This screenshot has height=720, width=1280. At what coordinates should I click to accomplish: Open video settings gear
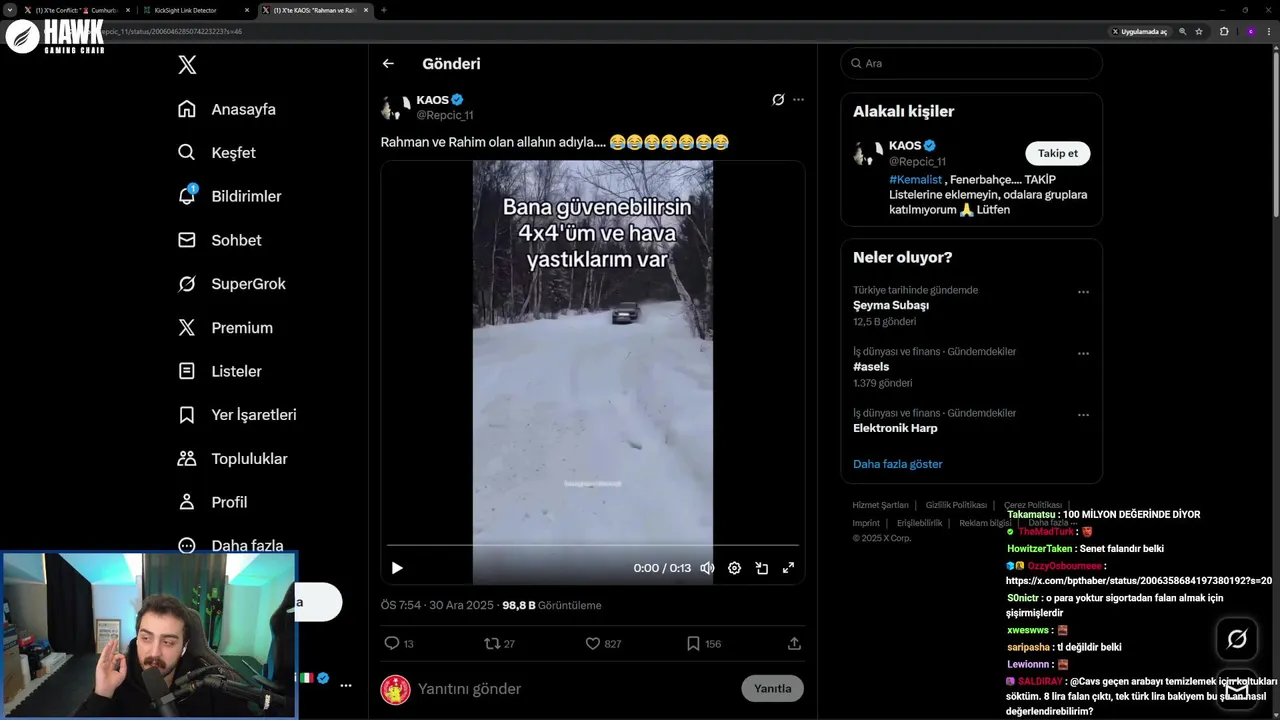point(734,568)
